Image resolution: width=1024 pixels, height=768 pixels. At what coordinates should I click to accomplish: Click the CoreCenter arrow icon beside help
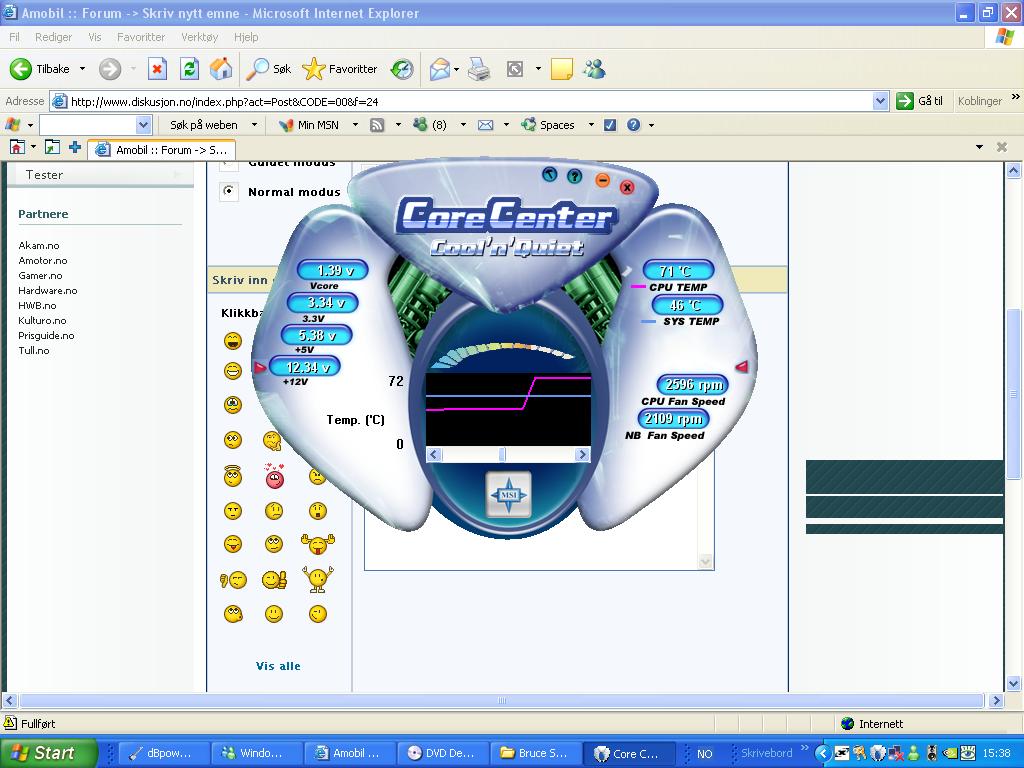(549, 174)
